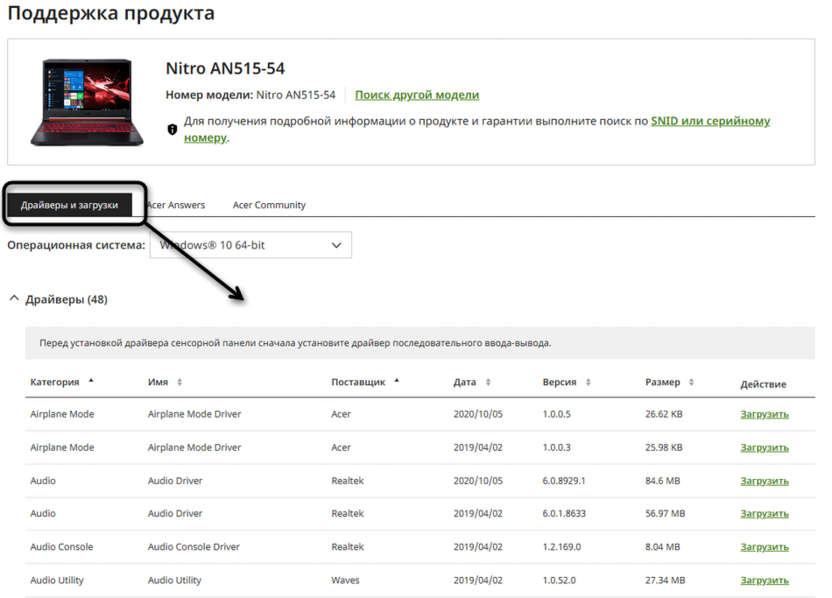Click the Nitro AN515-54 laptop image

87,102
